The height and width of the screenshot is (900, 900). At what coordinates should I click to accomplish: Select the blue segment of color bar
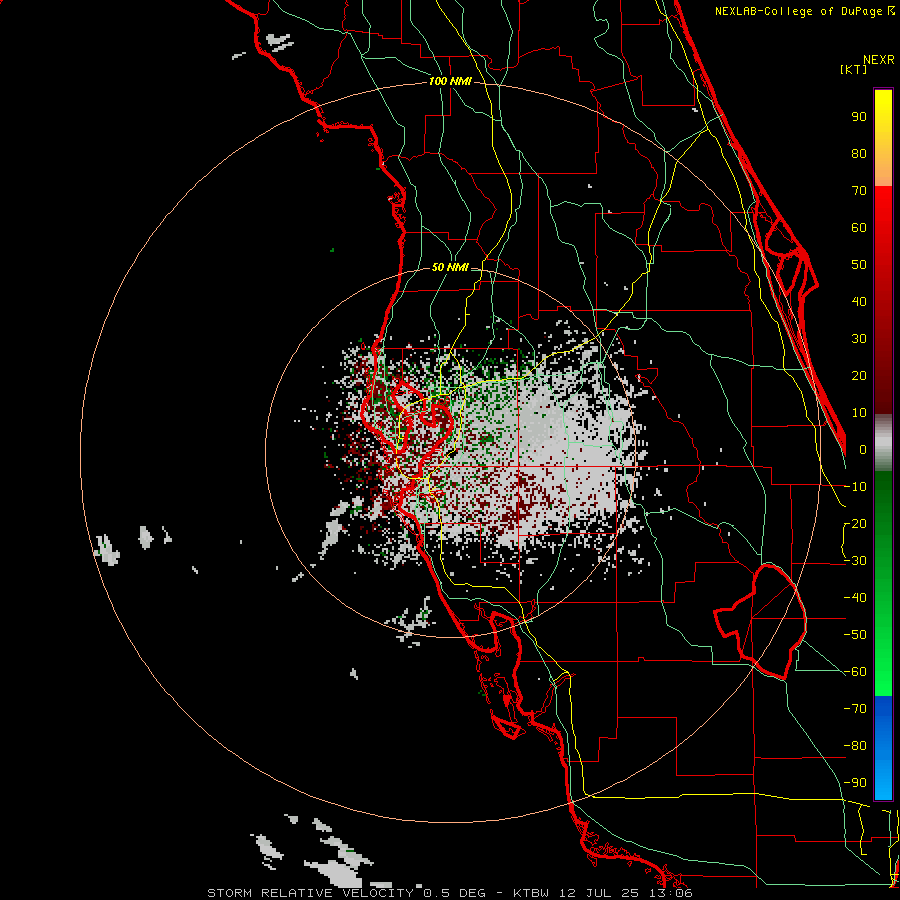pyautogui.click(x=883, y=748)
